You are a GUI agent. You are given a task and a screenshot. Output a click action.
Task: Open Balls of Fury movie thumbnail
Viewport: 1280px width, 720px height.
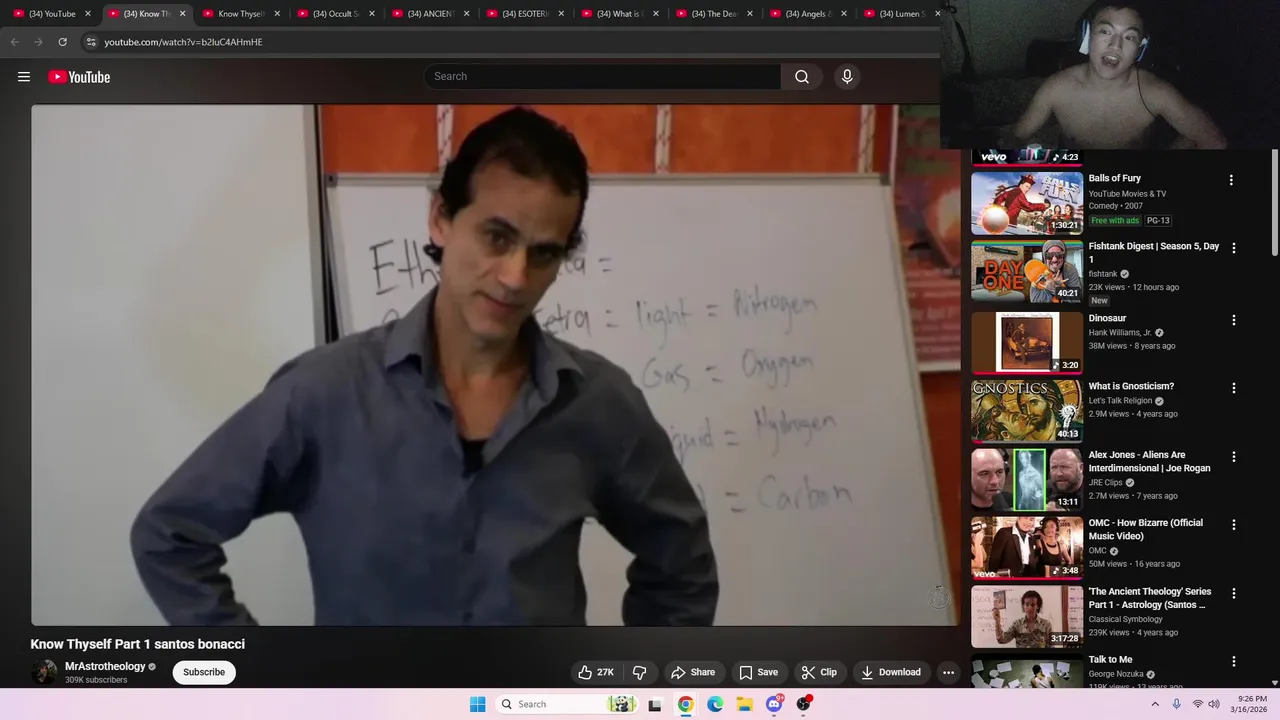pyautogui.click(x=1027, y=203)
